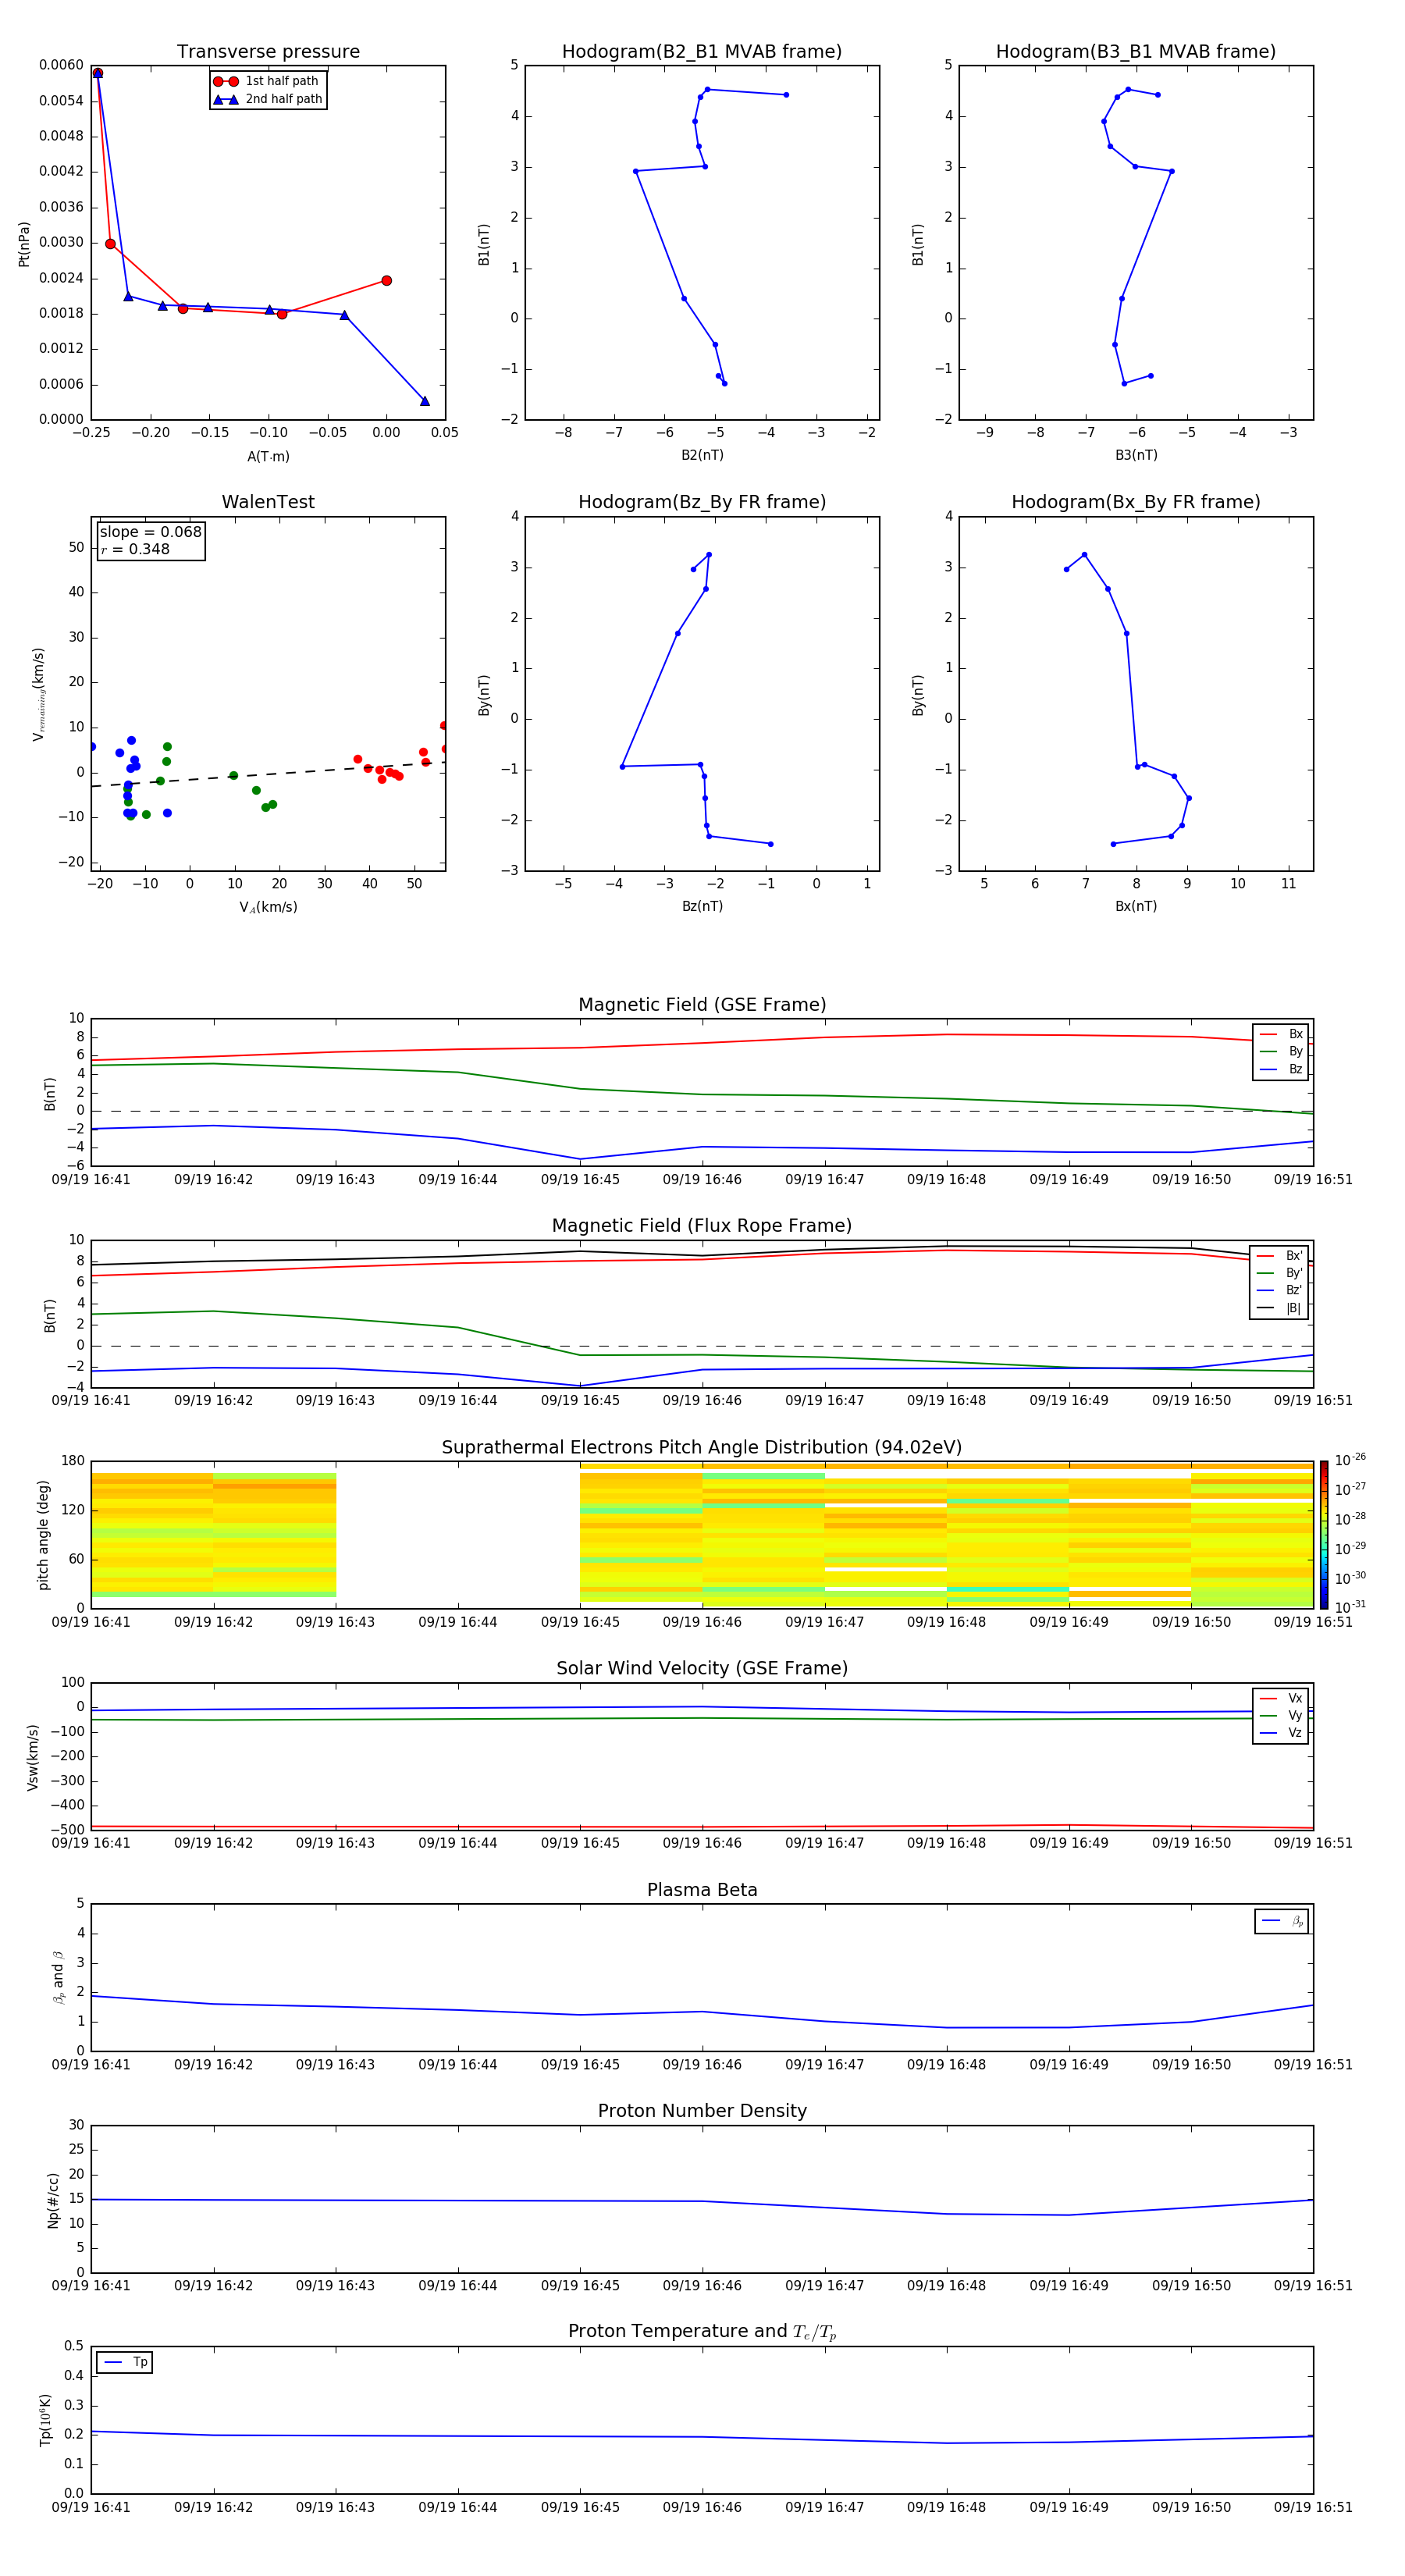
Task: Click the "Hodogram(B3_B1 MVAB frame)" title
Action: tap(1136, 52)
